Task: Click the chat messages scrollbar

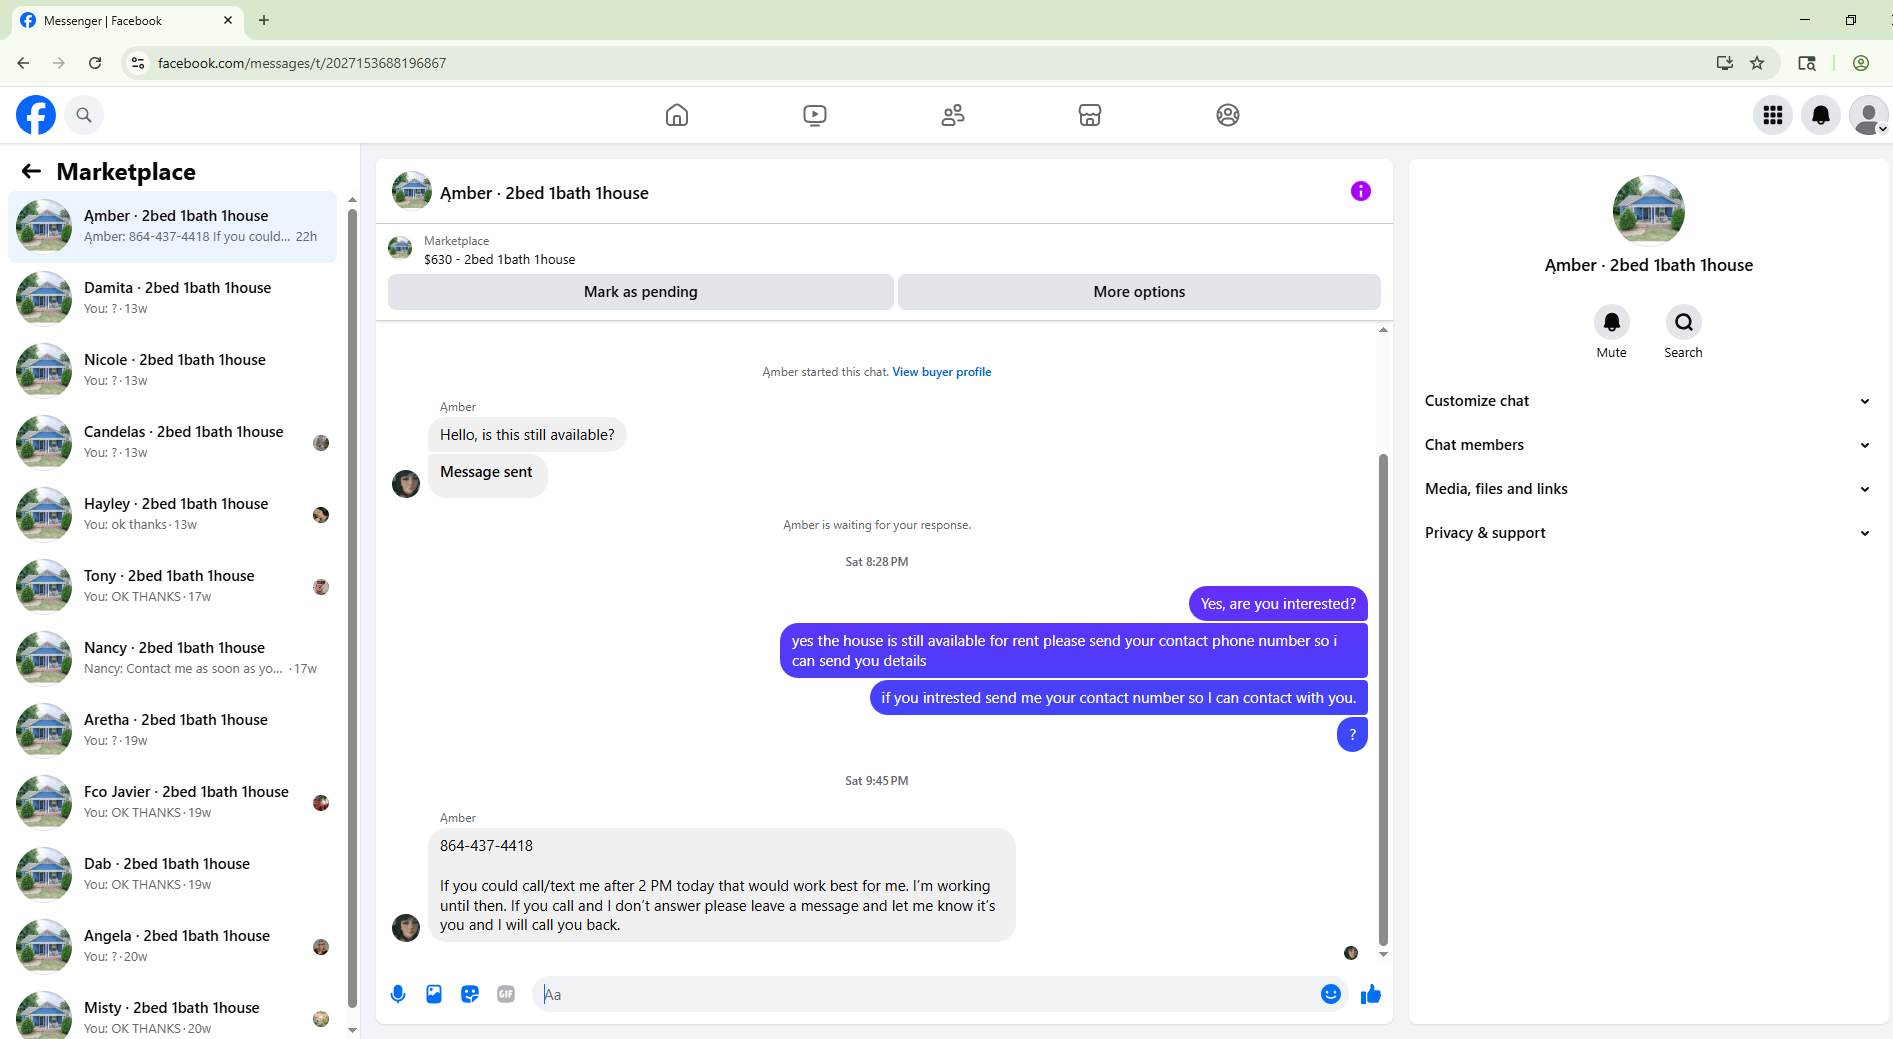Action: (1384, 700)
